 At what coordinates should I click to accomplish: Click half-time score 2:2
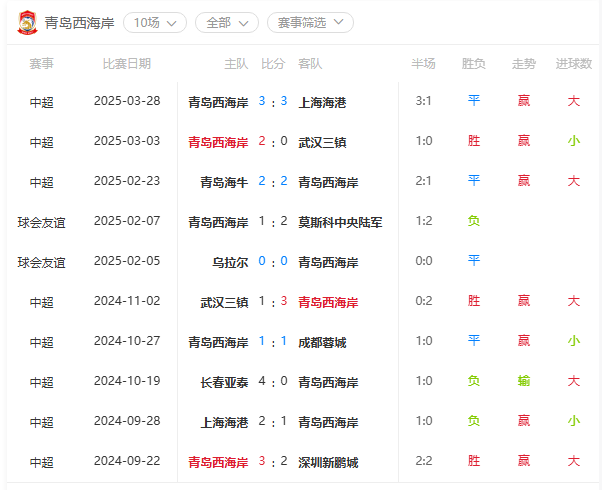423,461
